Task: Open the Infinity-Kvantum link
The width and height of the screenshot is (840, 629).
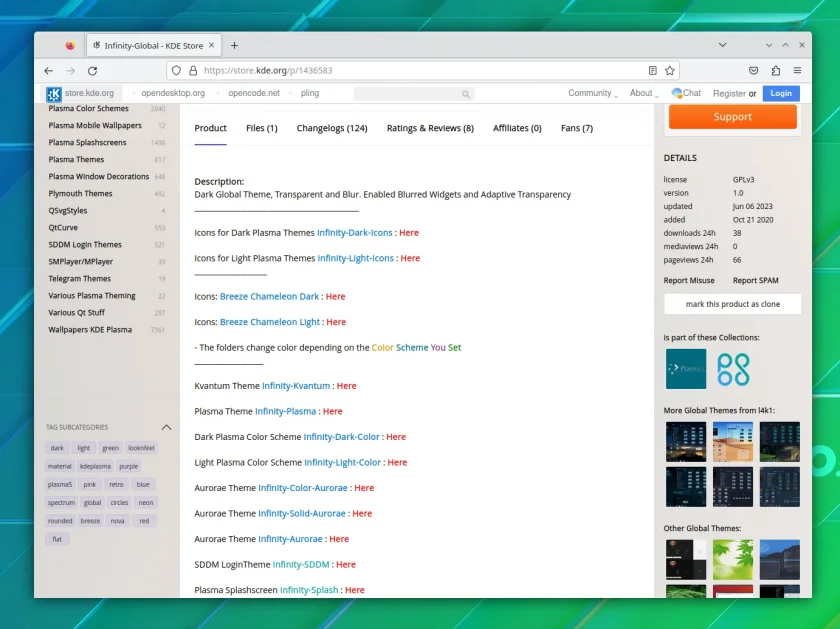Action: point(296,386)
